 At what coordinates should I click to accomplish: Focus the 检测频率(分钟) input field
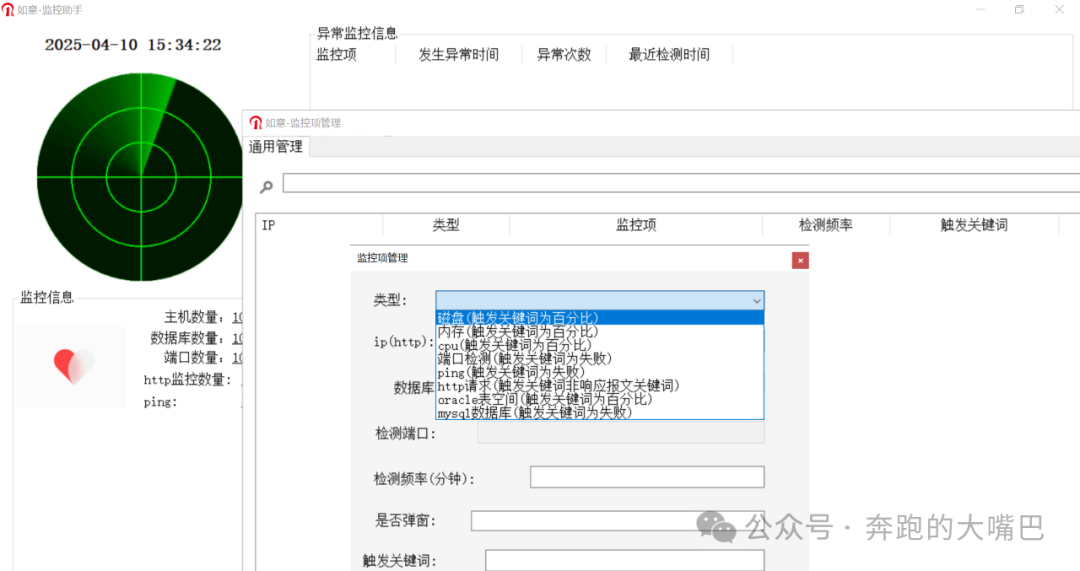tap(647, 477)
